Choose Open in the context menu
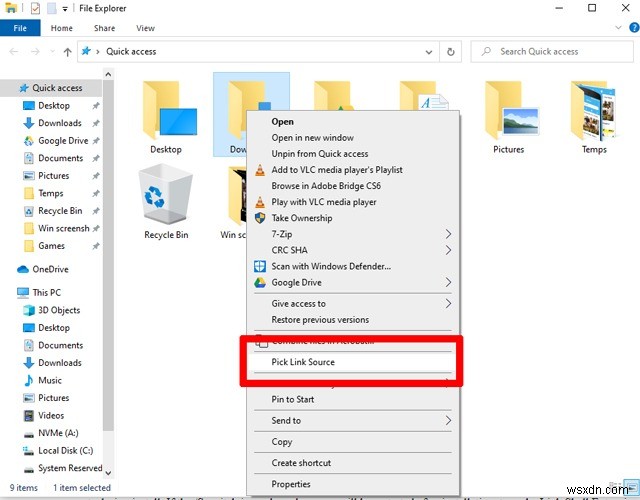Image resolution: width=640 pixels, height=500 pixels. [353, 122]
